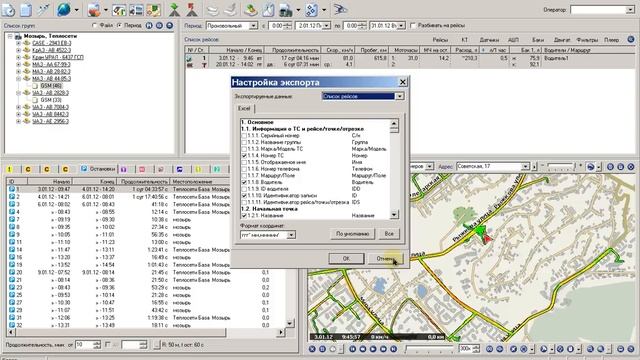The height and width of the screenshot is (360, 640).
Task: Click the yellow '1' icon above the stops table
Action: [9, 169]
